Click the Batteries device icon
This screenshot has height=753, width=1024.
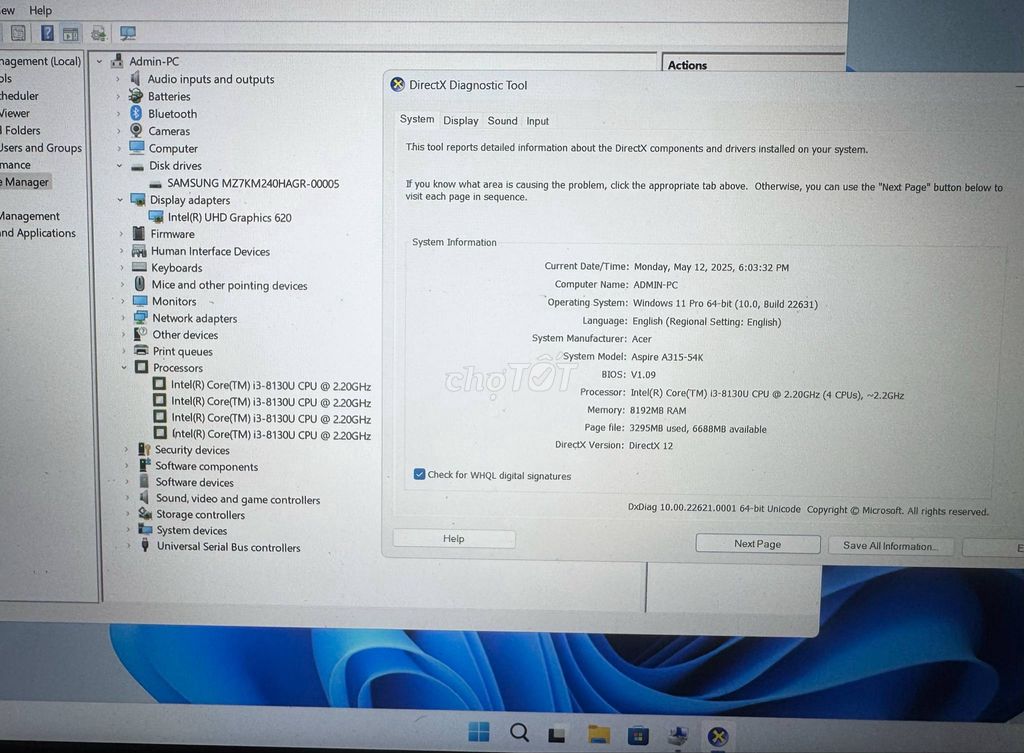click(135, 96)
